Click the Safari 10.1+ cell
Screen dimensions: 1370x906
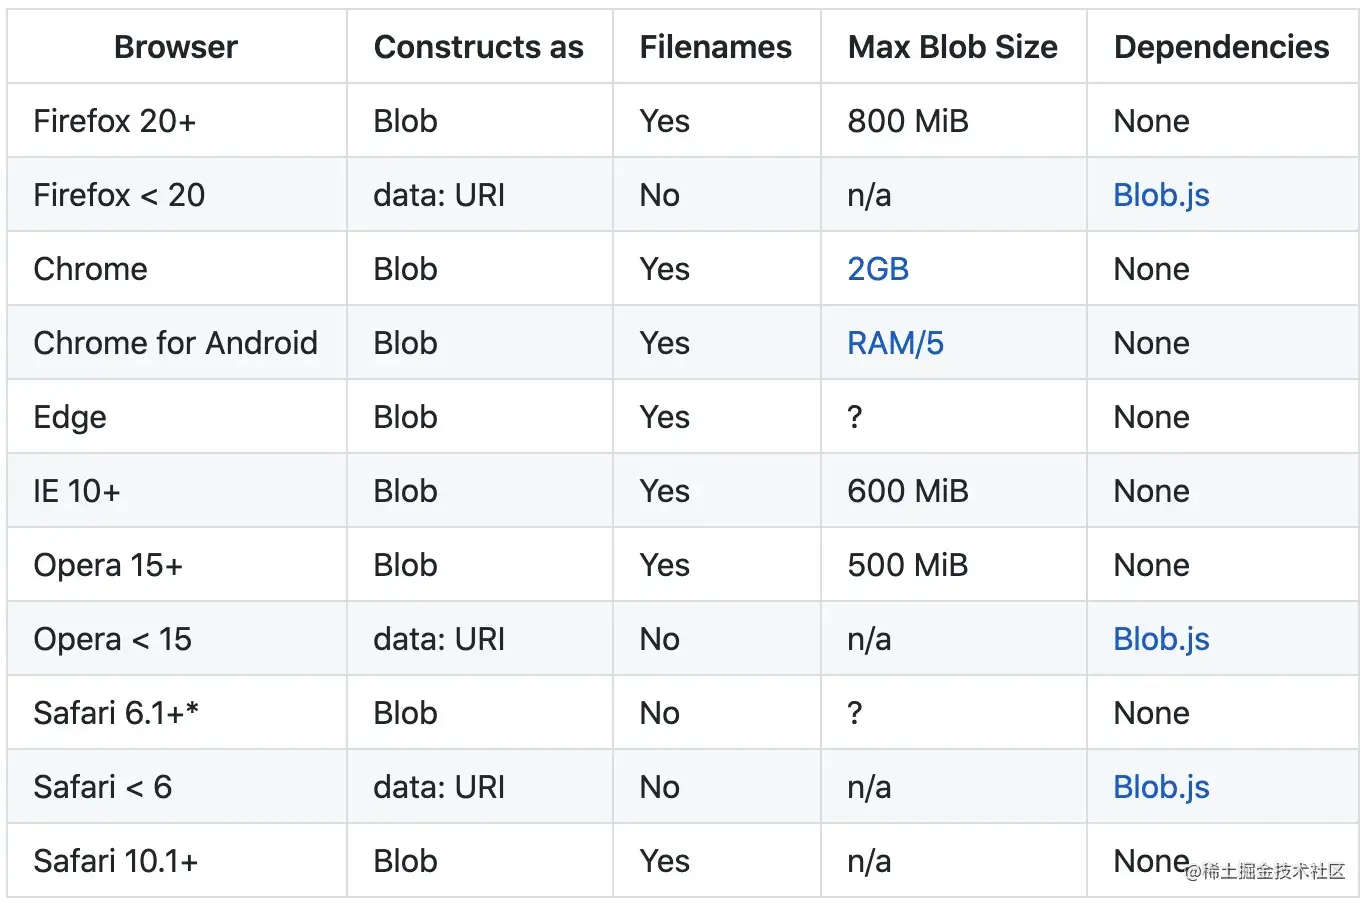tap(116, 861)
